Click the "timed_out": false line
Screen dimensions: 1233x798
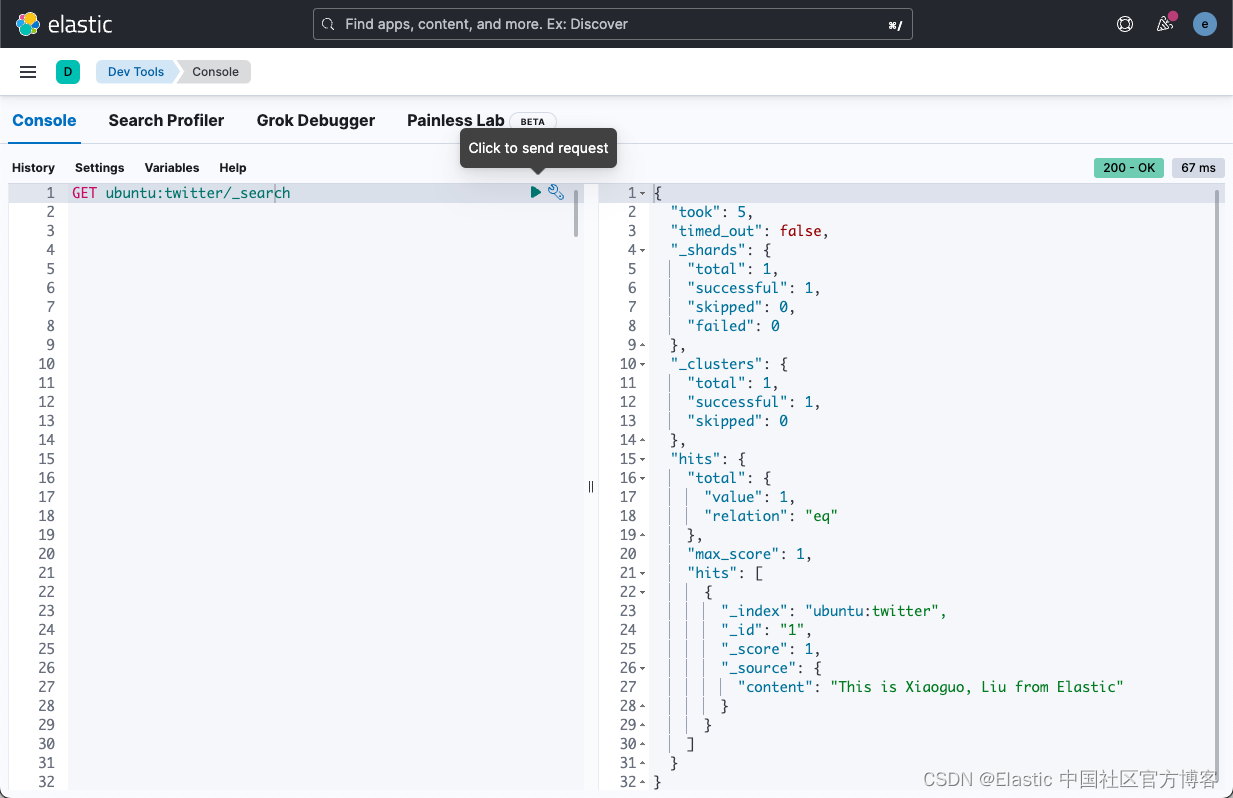click(749, 231)
